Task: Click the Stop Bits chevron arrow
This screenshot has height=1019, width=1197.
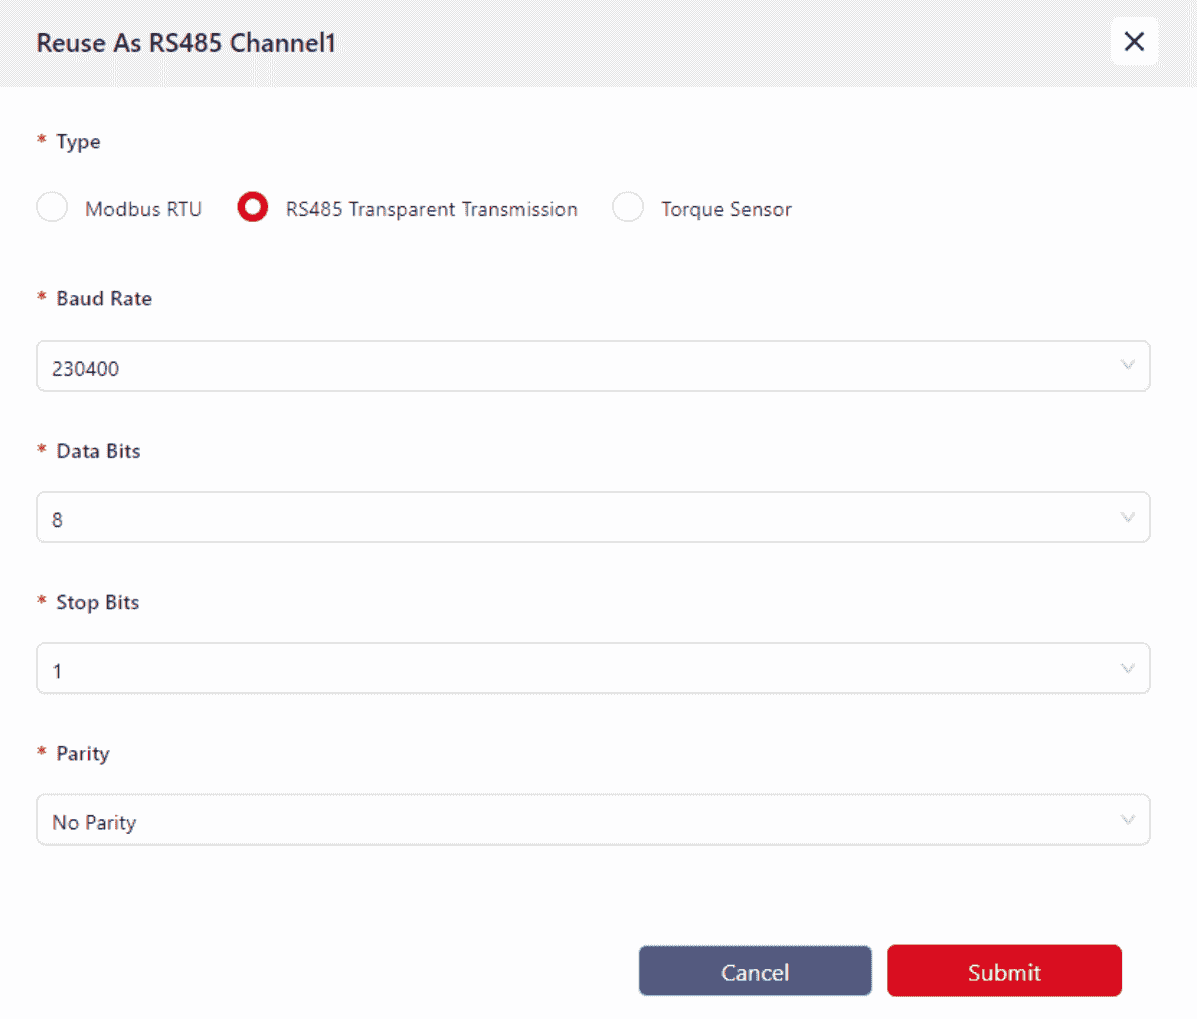Action: [x=1127, y=668]
